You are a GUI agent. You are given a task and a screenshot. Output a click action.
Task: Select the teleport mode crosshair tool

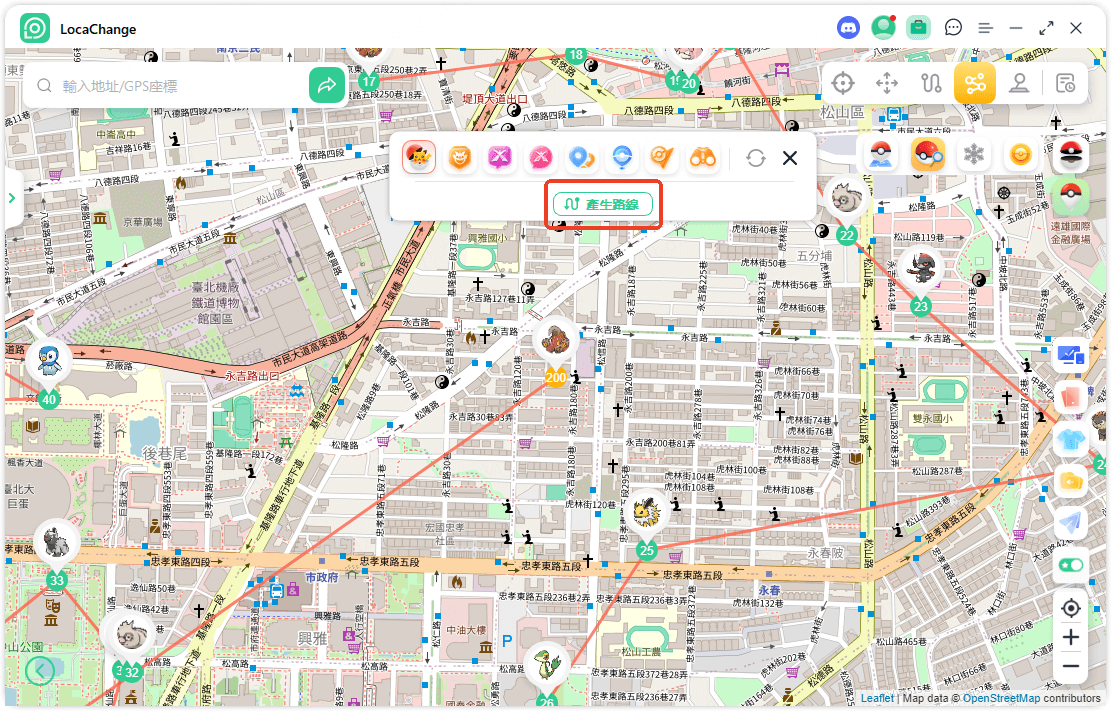point(842,83)
